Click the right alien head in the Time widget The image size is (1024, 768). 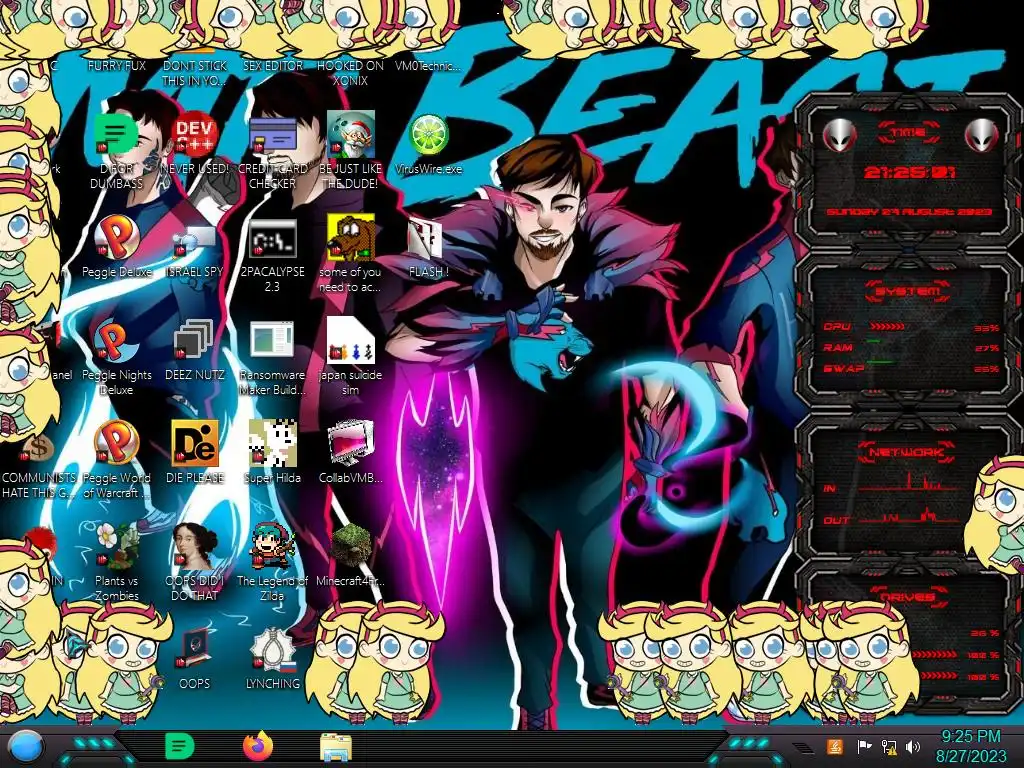tap(982, 135)
